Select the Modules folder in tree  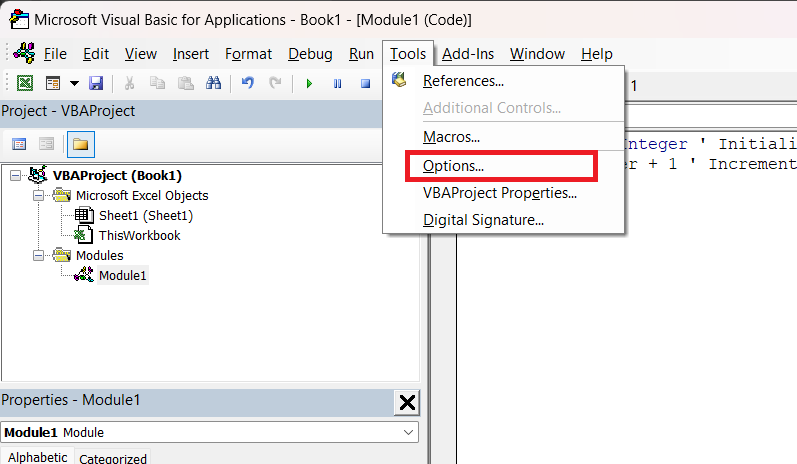coord(100,256)
